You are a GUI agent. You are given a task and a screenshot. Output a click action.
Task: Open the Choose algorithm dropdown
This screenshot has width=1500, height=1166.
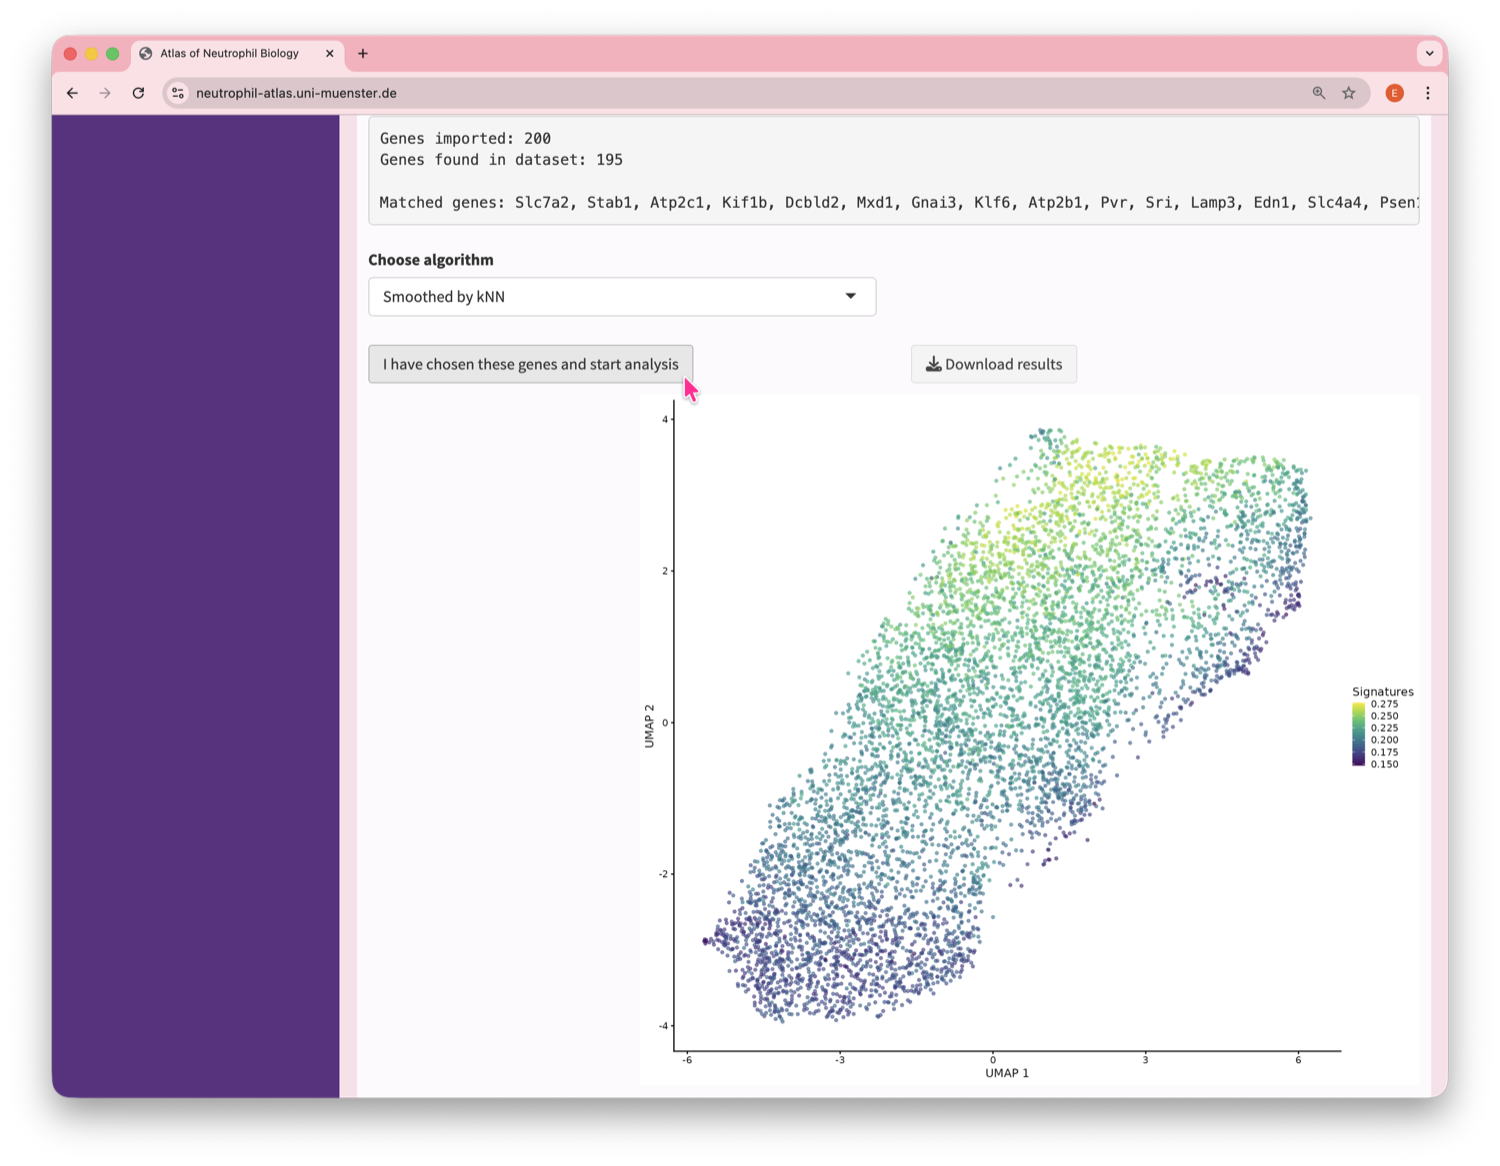click(x=621, y=297)
